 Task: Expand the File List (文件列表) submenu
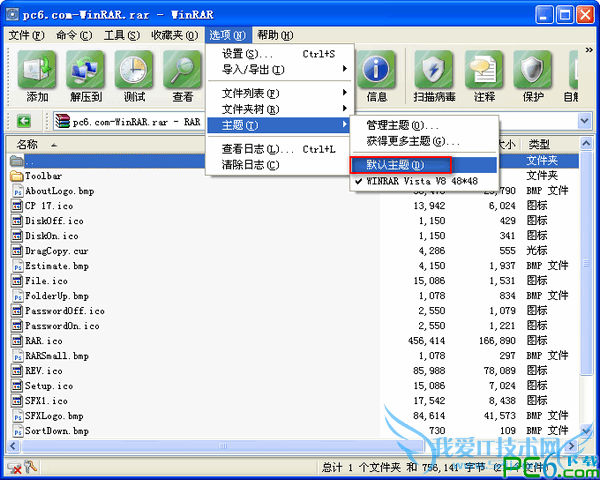point(279,93)
